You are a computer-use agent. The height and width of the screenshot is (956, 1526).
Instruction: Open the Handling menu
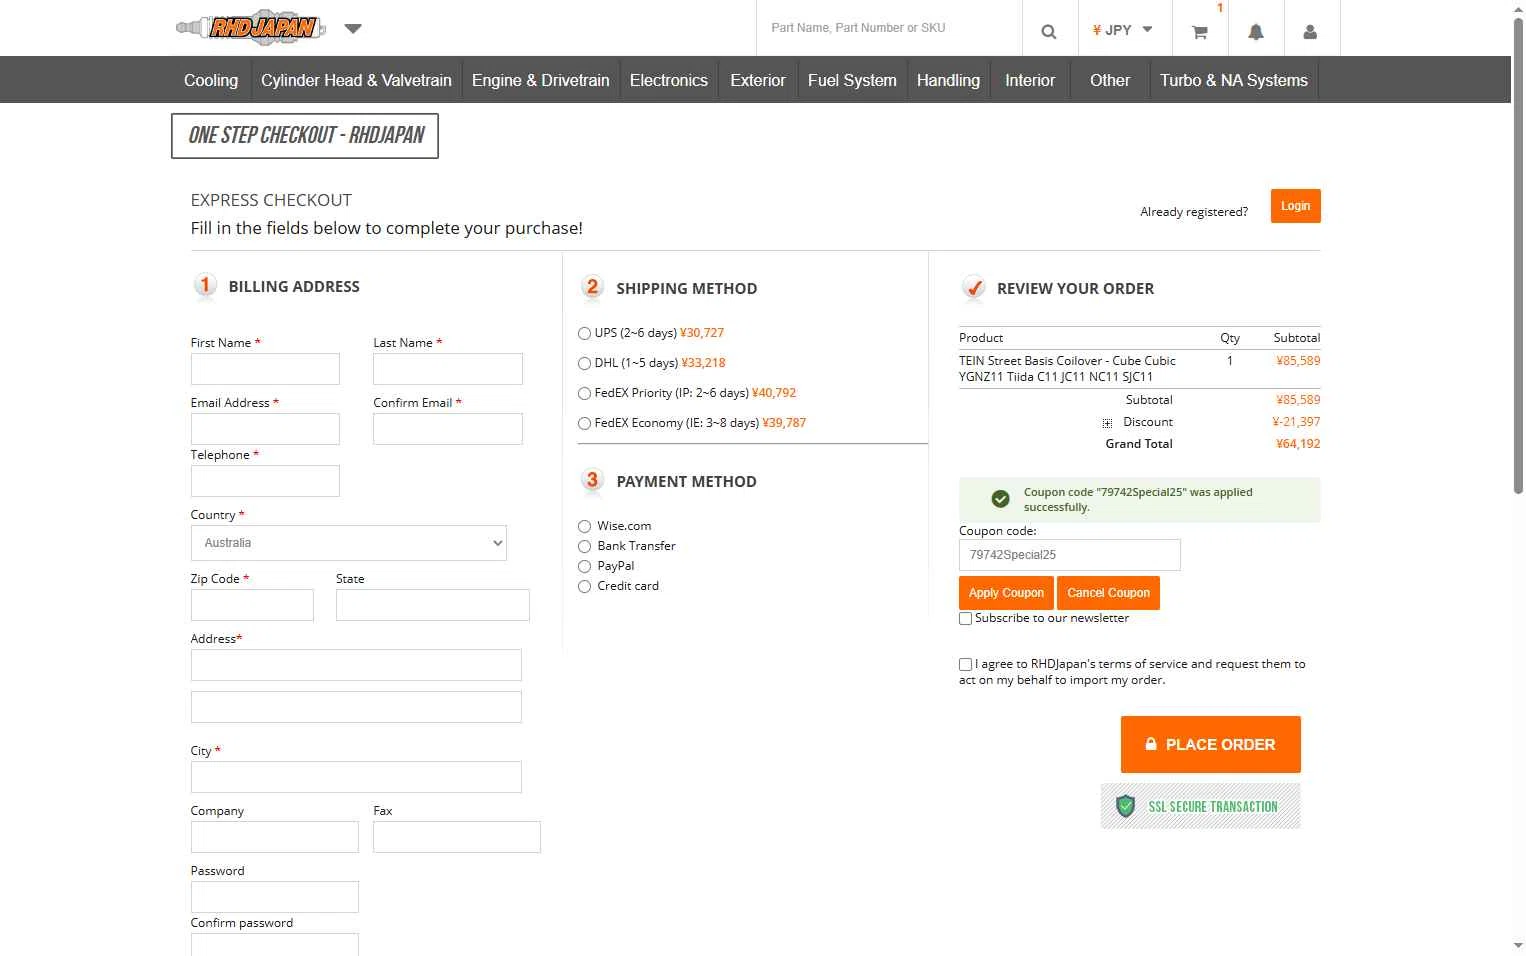[x=948, y=80]
